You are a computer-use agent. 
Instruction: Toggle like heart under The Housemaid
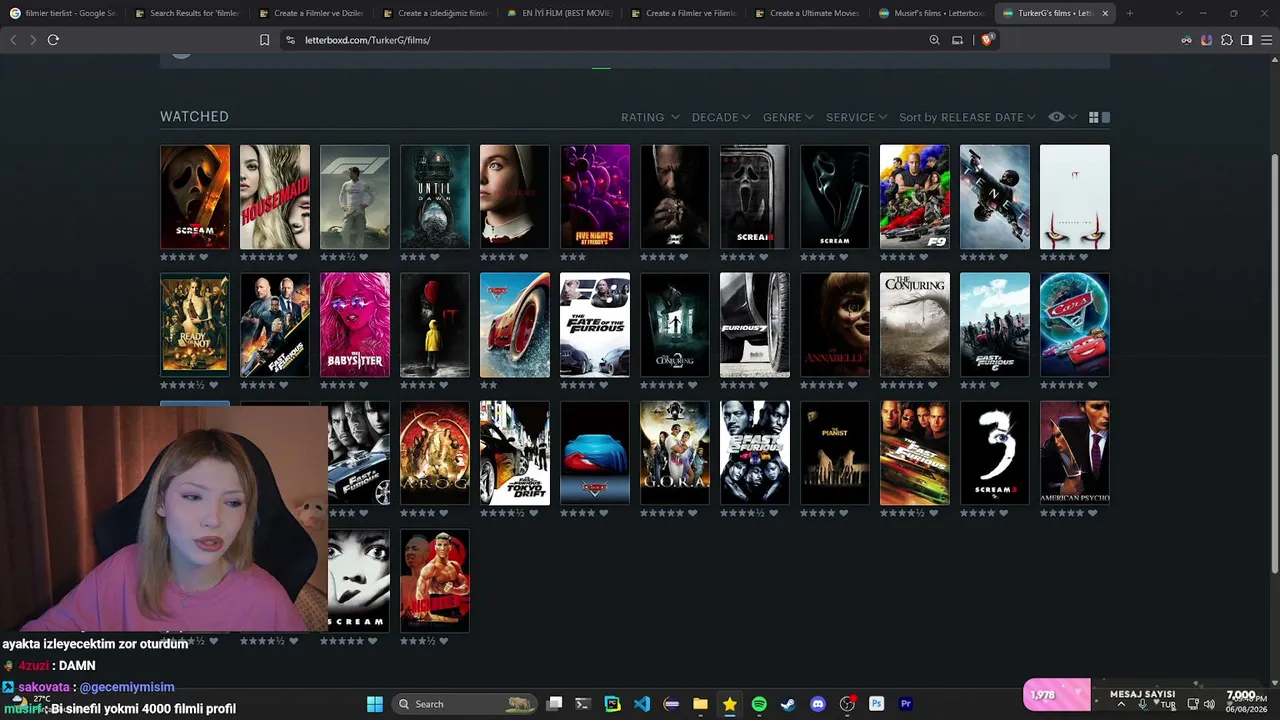[292, 257]
